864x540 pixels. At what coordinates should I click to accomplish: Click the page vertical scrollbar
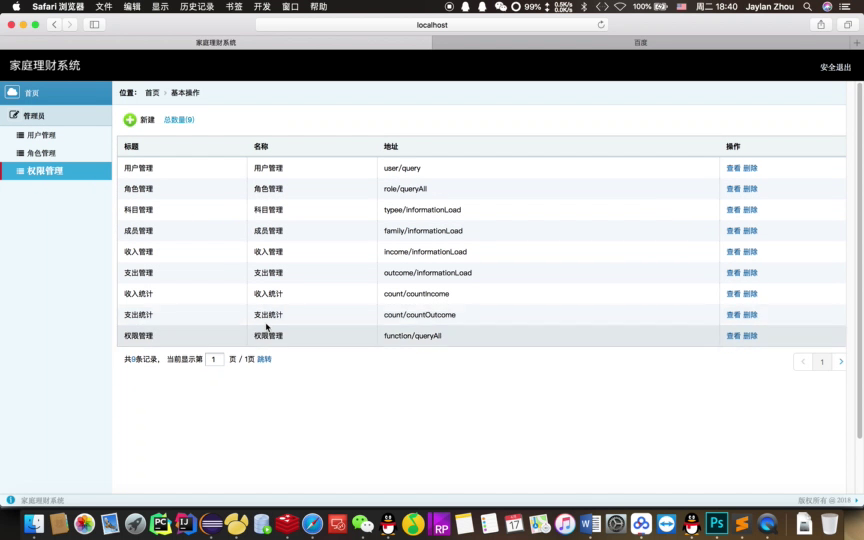(x=859, y=261)
